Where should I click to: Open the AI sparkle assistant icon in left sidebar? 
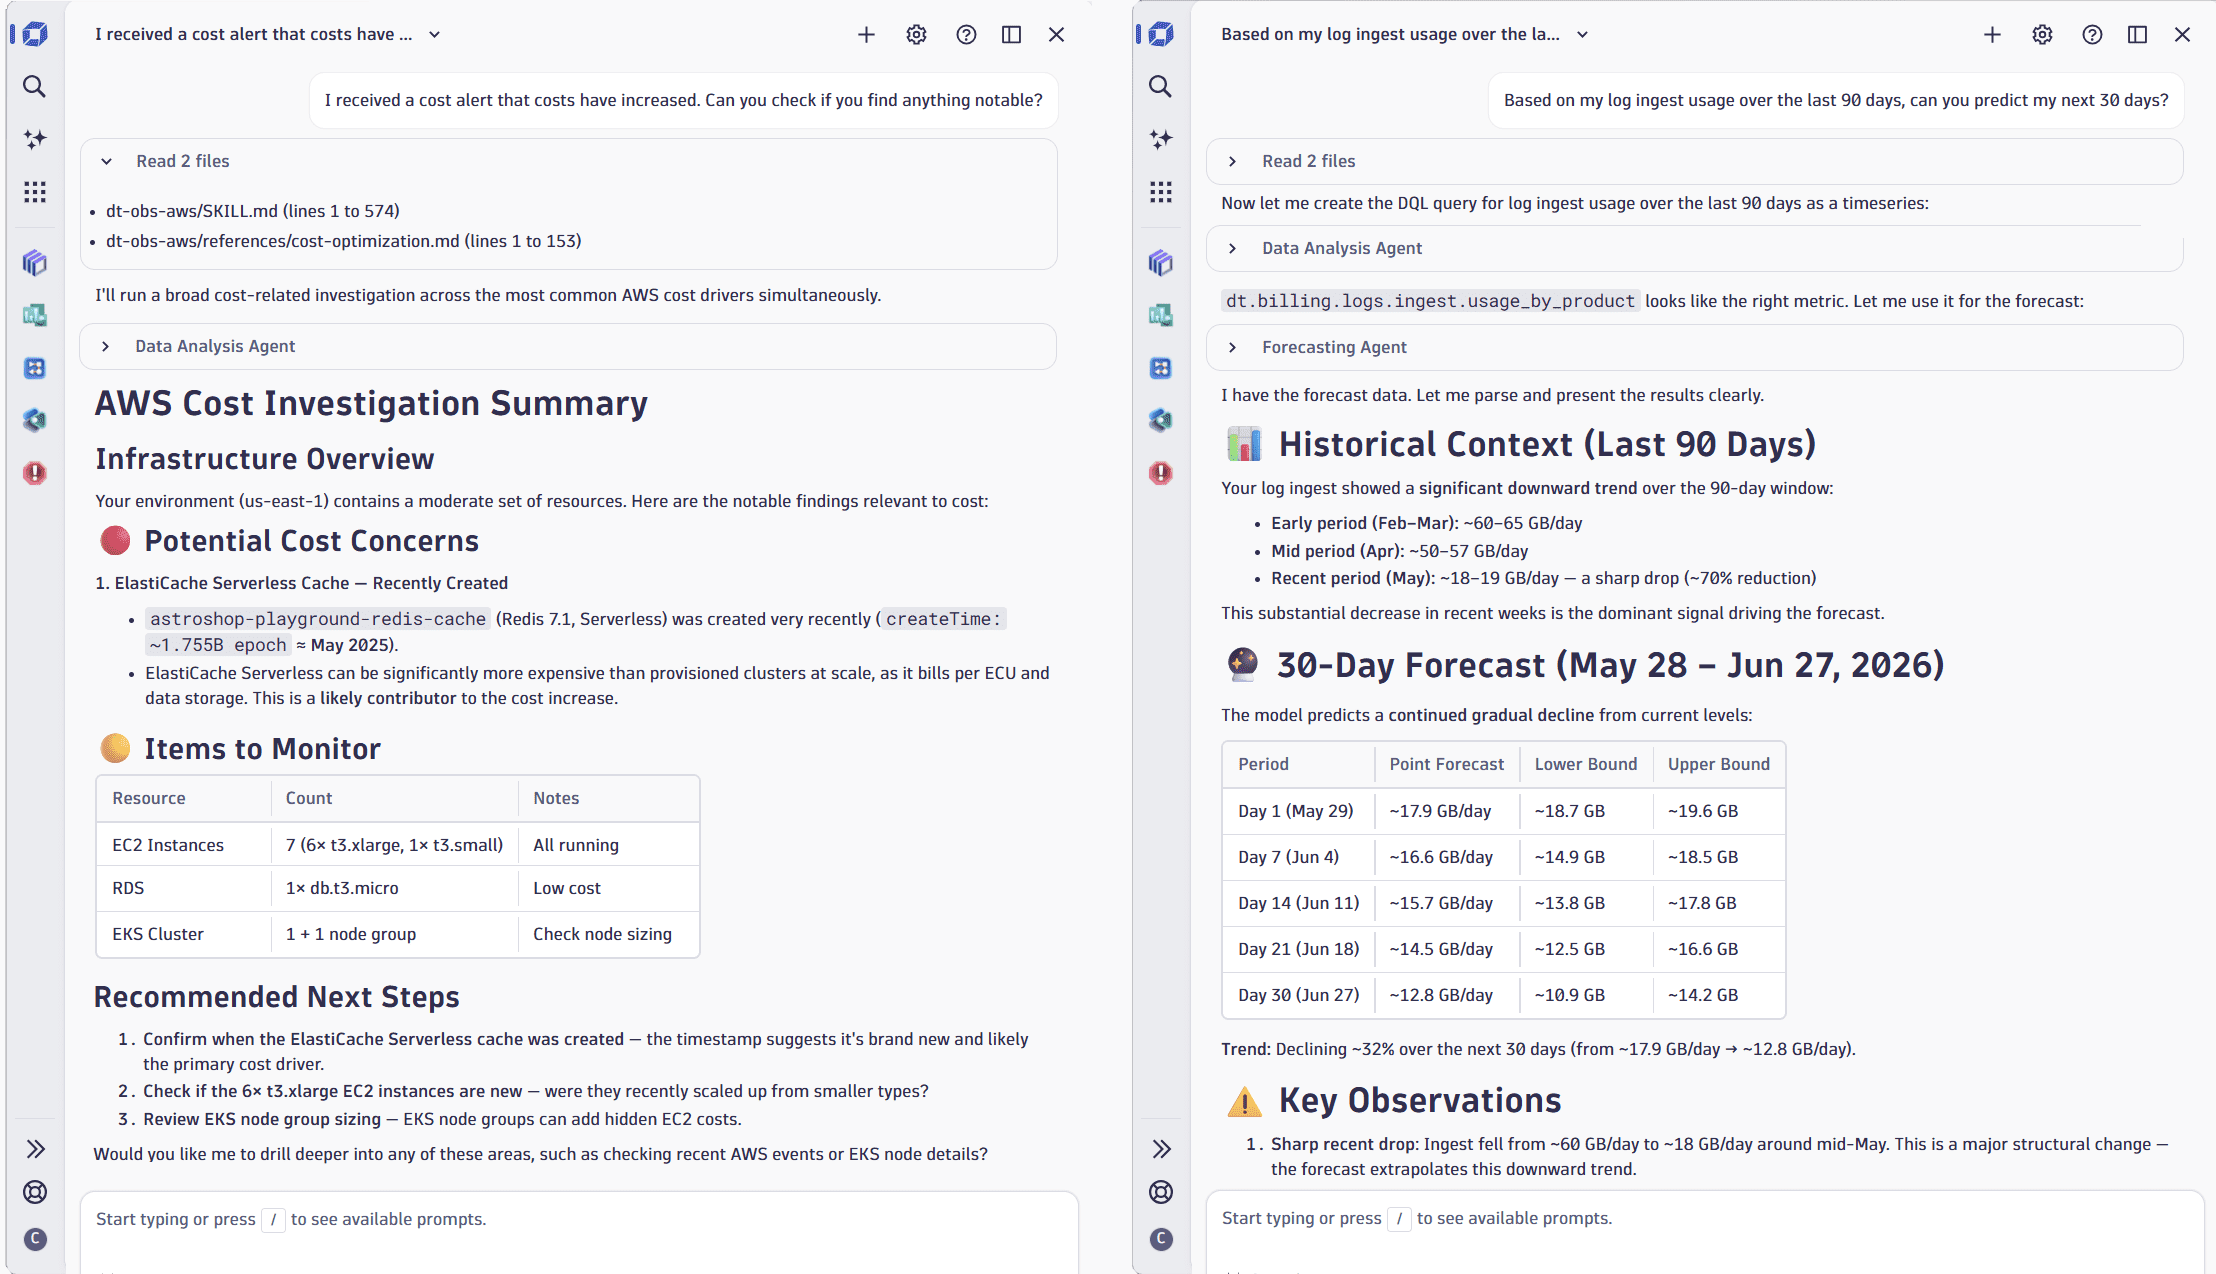[34, 139]
